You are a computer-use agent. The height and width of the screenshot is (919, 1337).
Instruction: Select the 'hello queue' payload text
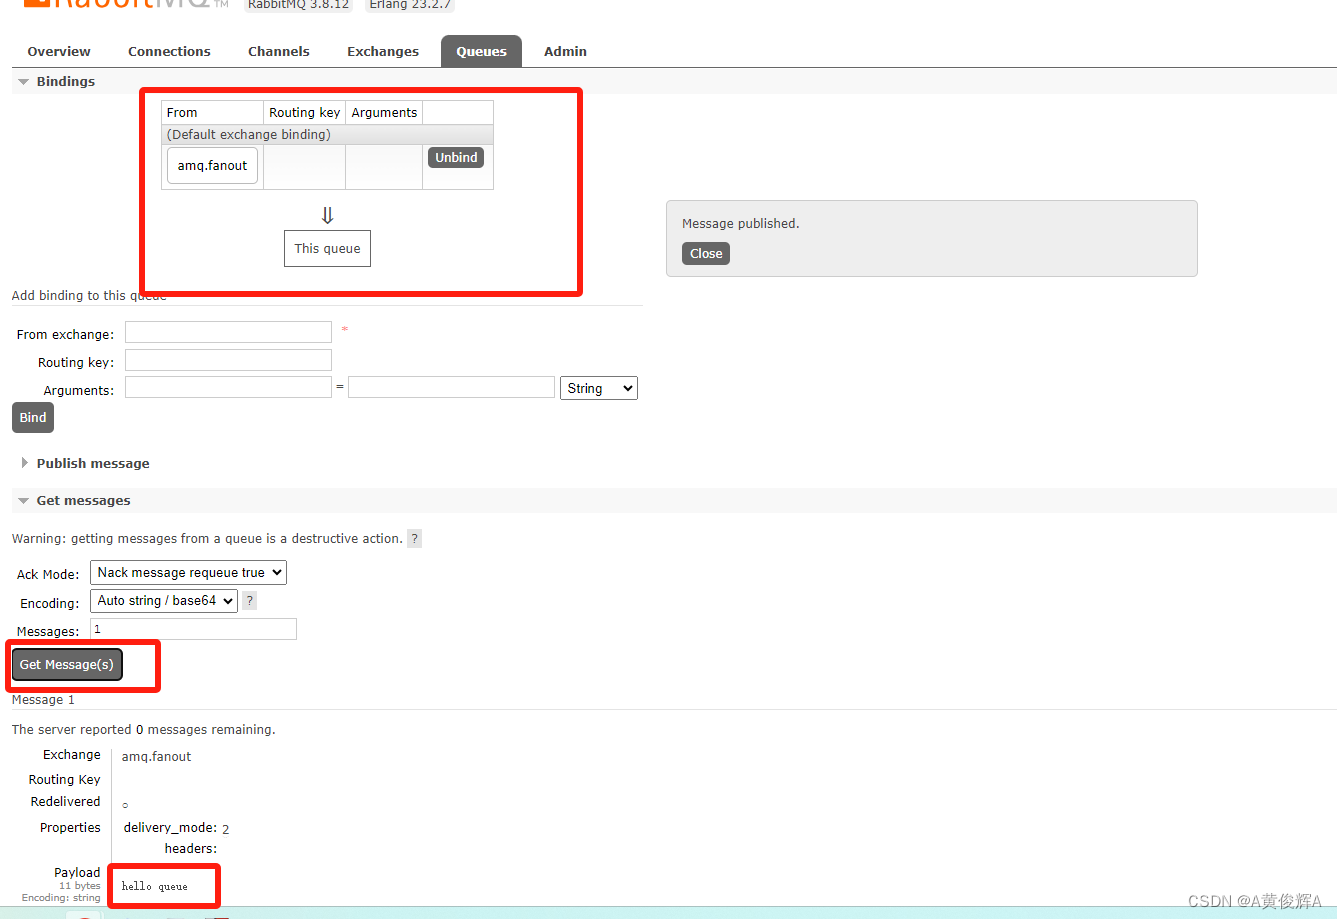[154, 886]
